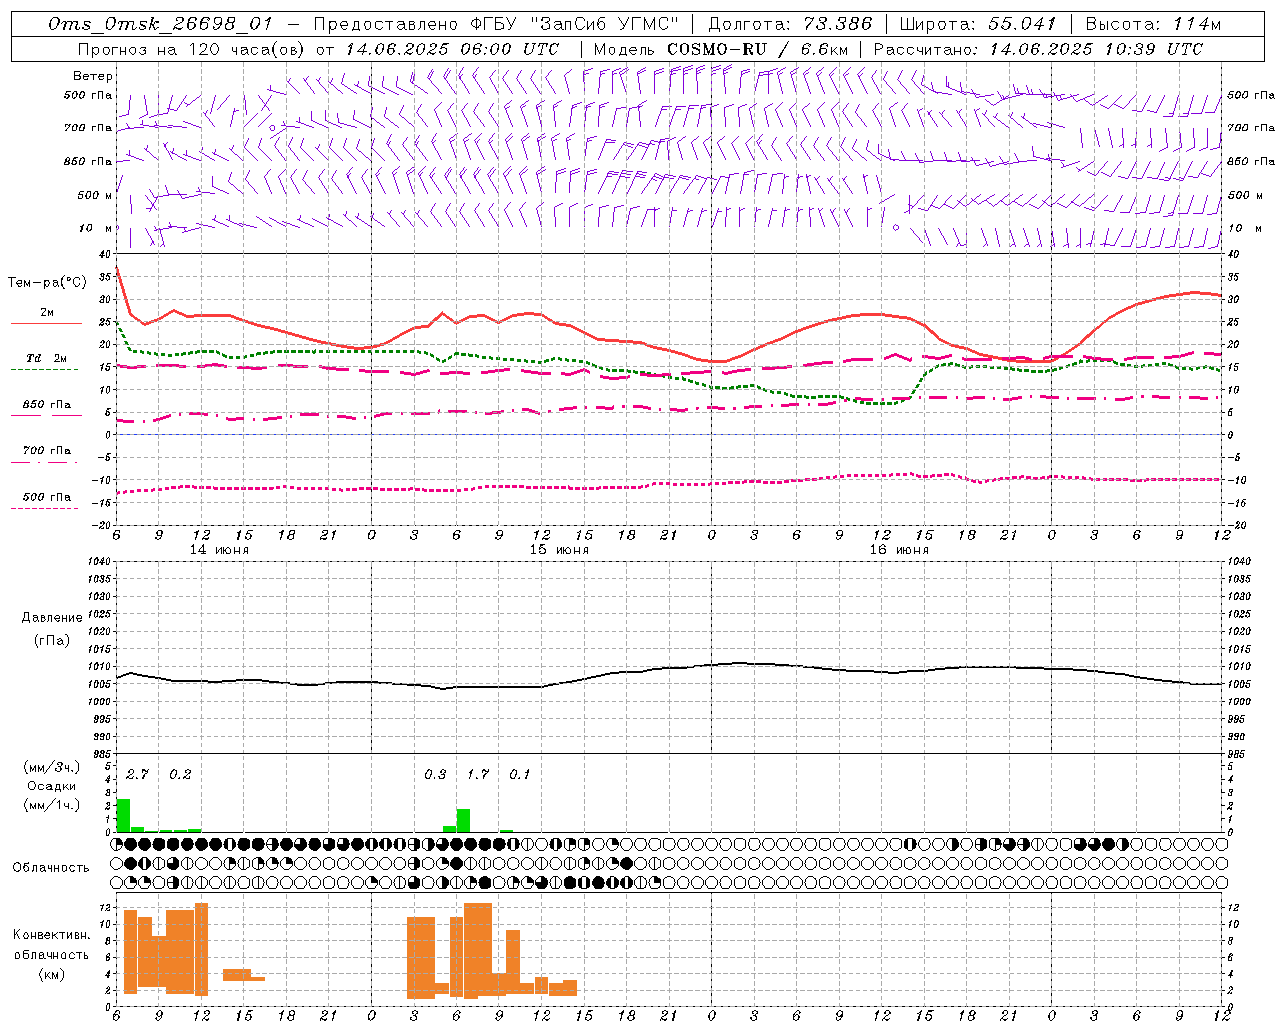Click the Давление panel label
This screenshot has height=1024, width=1280.
click(x=52, y=618)
